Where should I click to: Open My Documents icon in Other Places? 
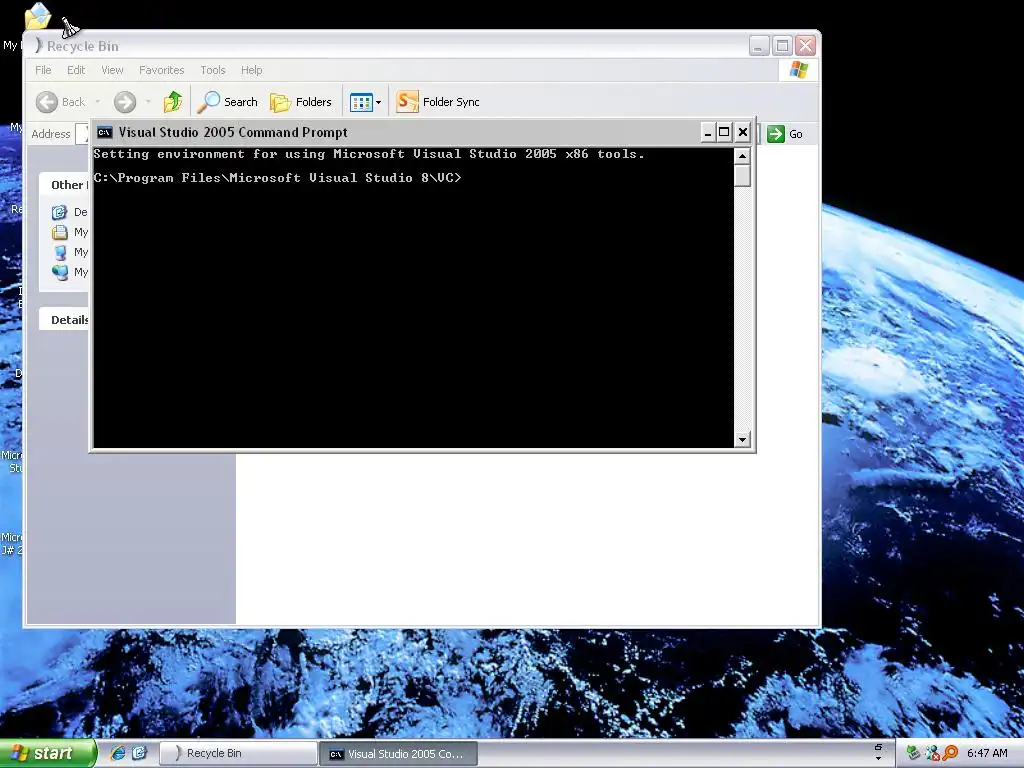pyautogui.click(x=59, y=232)
